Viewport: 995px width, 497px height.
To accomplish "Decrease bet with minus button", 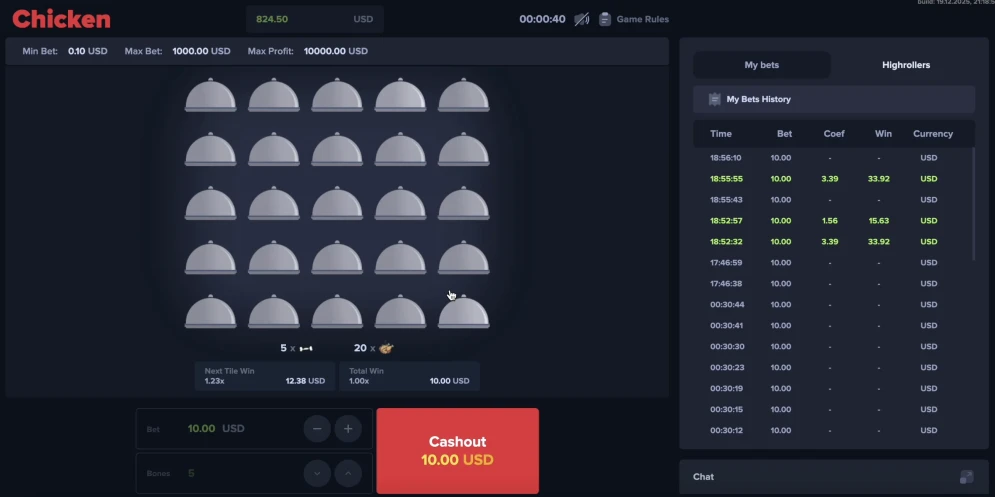I will (317, 429).
